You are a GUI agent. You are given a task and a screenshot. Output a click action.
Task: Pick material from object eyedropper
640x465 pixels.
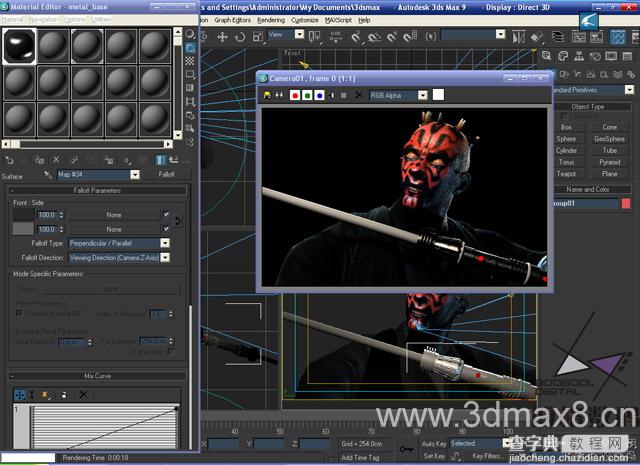[48, 175]
